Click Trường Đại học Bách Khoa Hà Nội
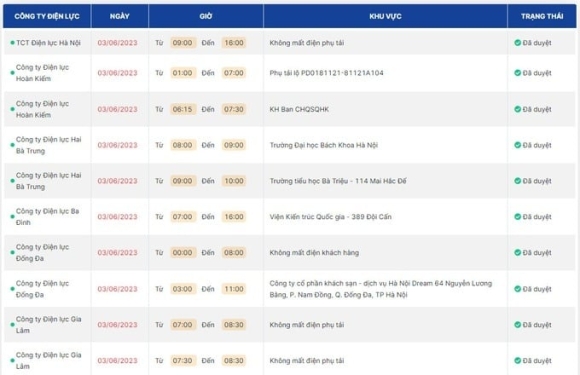The image size is (580, 375). (324, 145)
